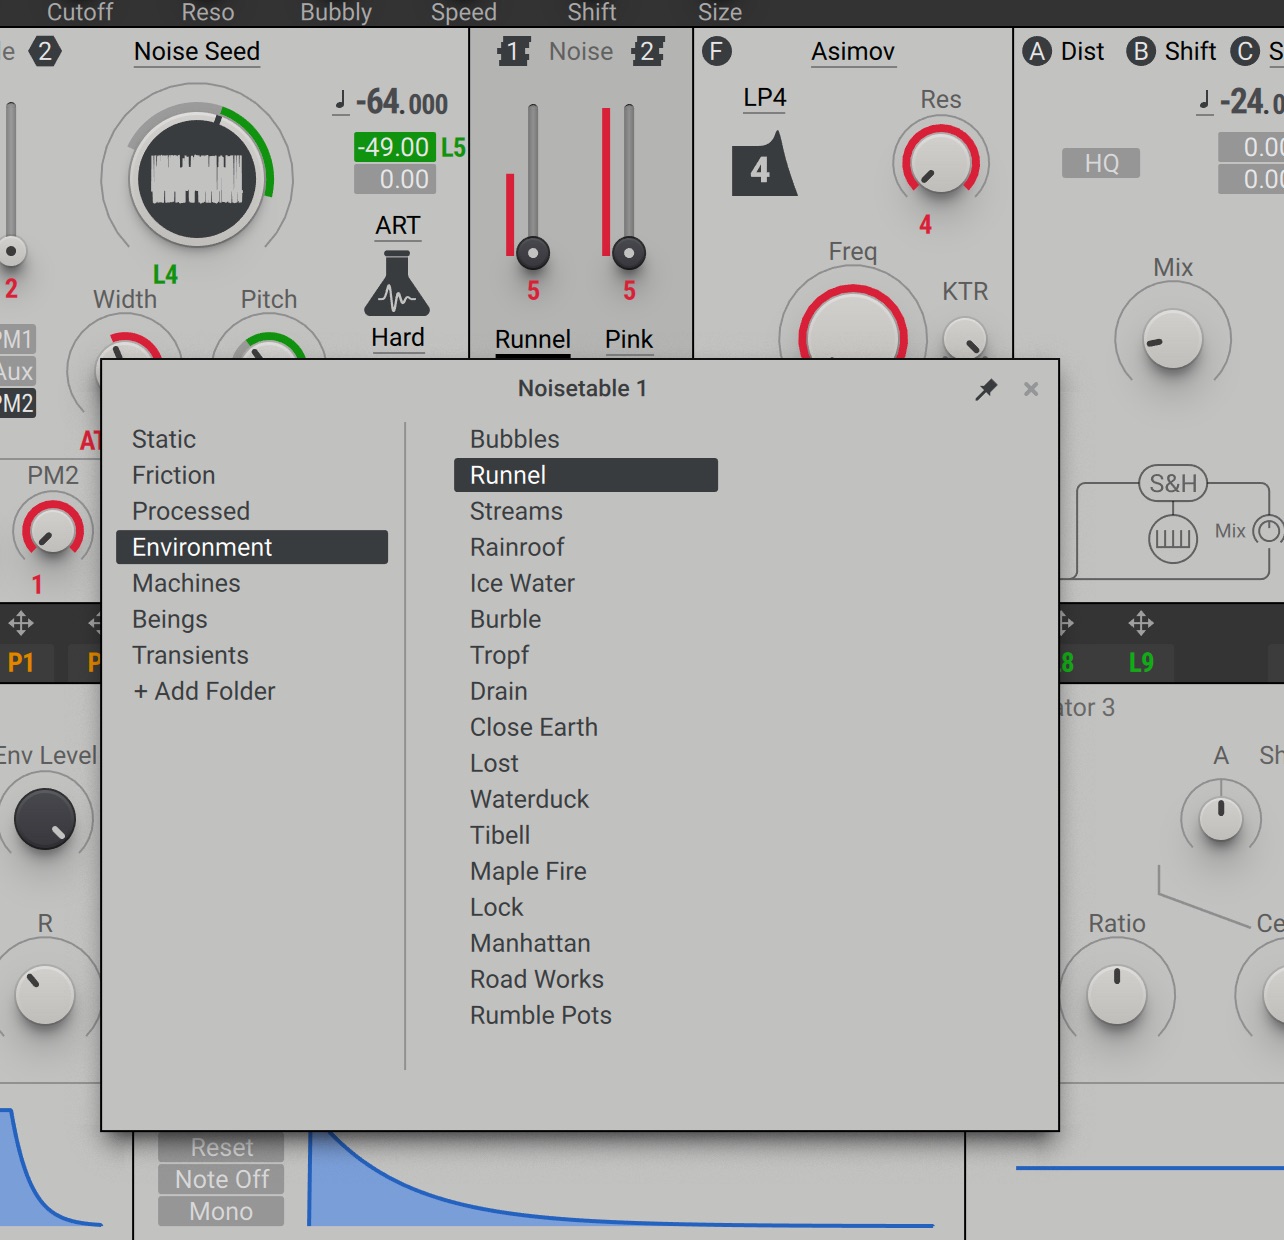Click the Noise Seed waveform display

coord(197,179)
